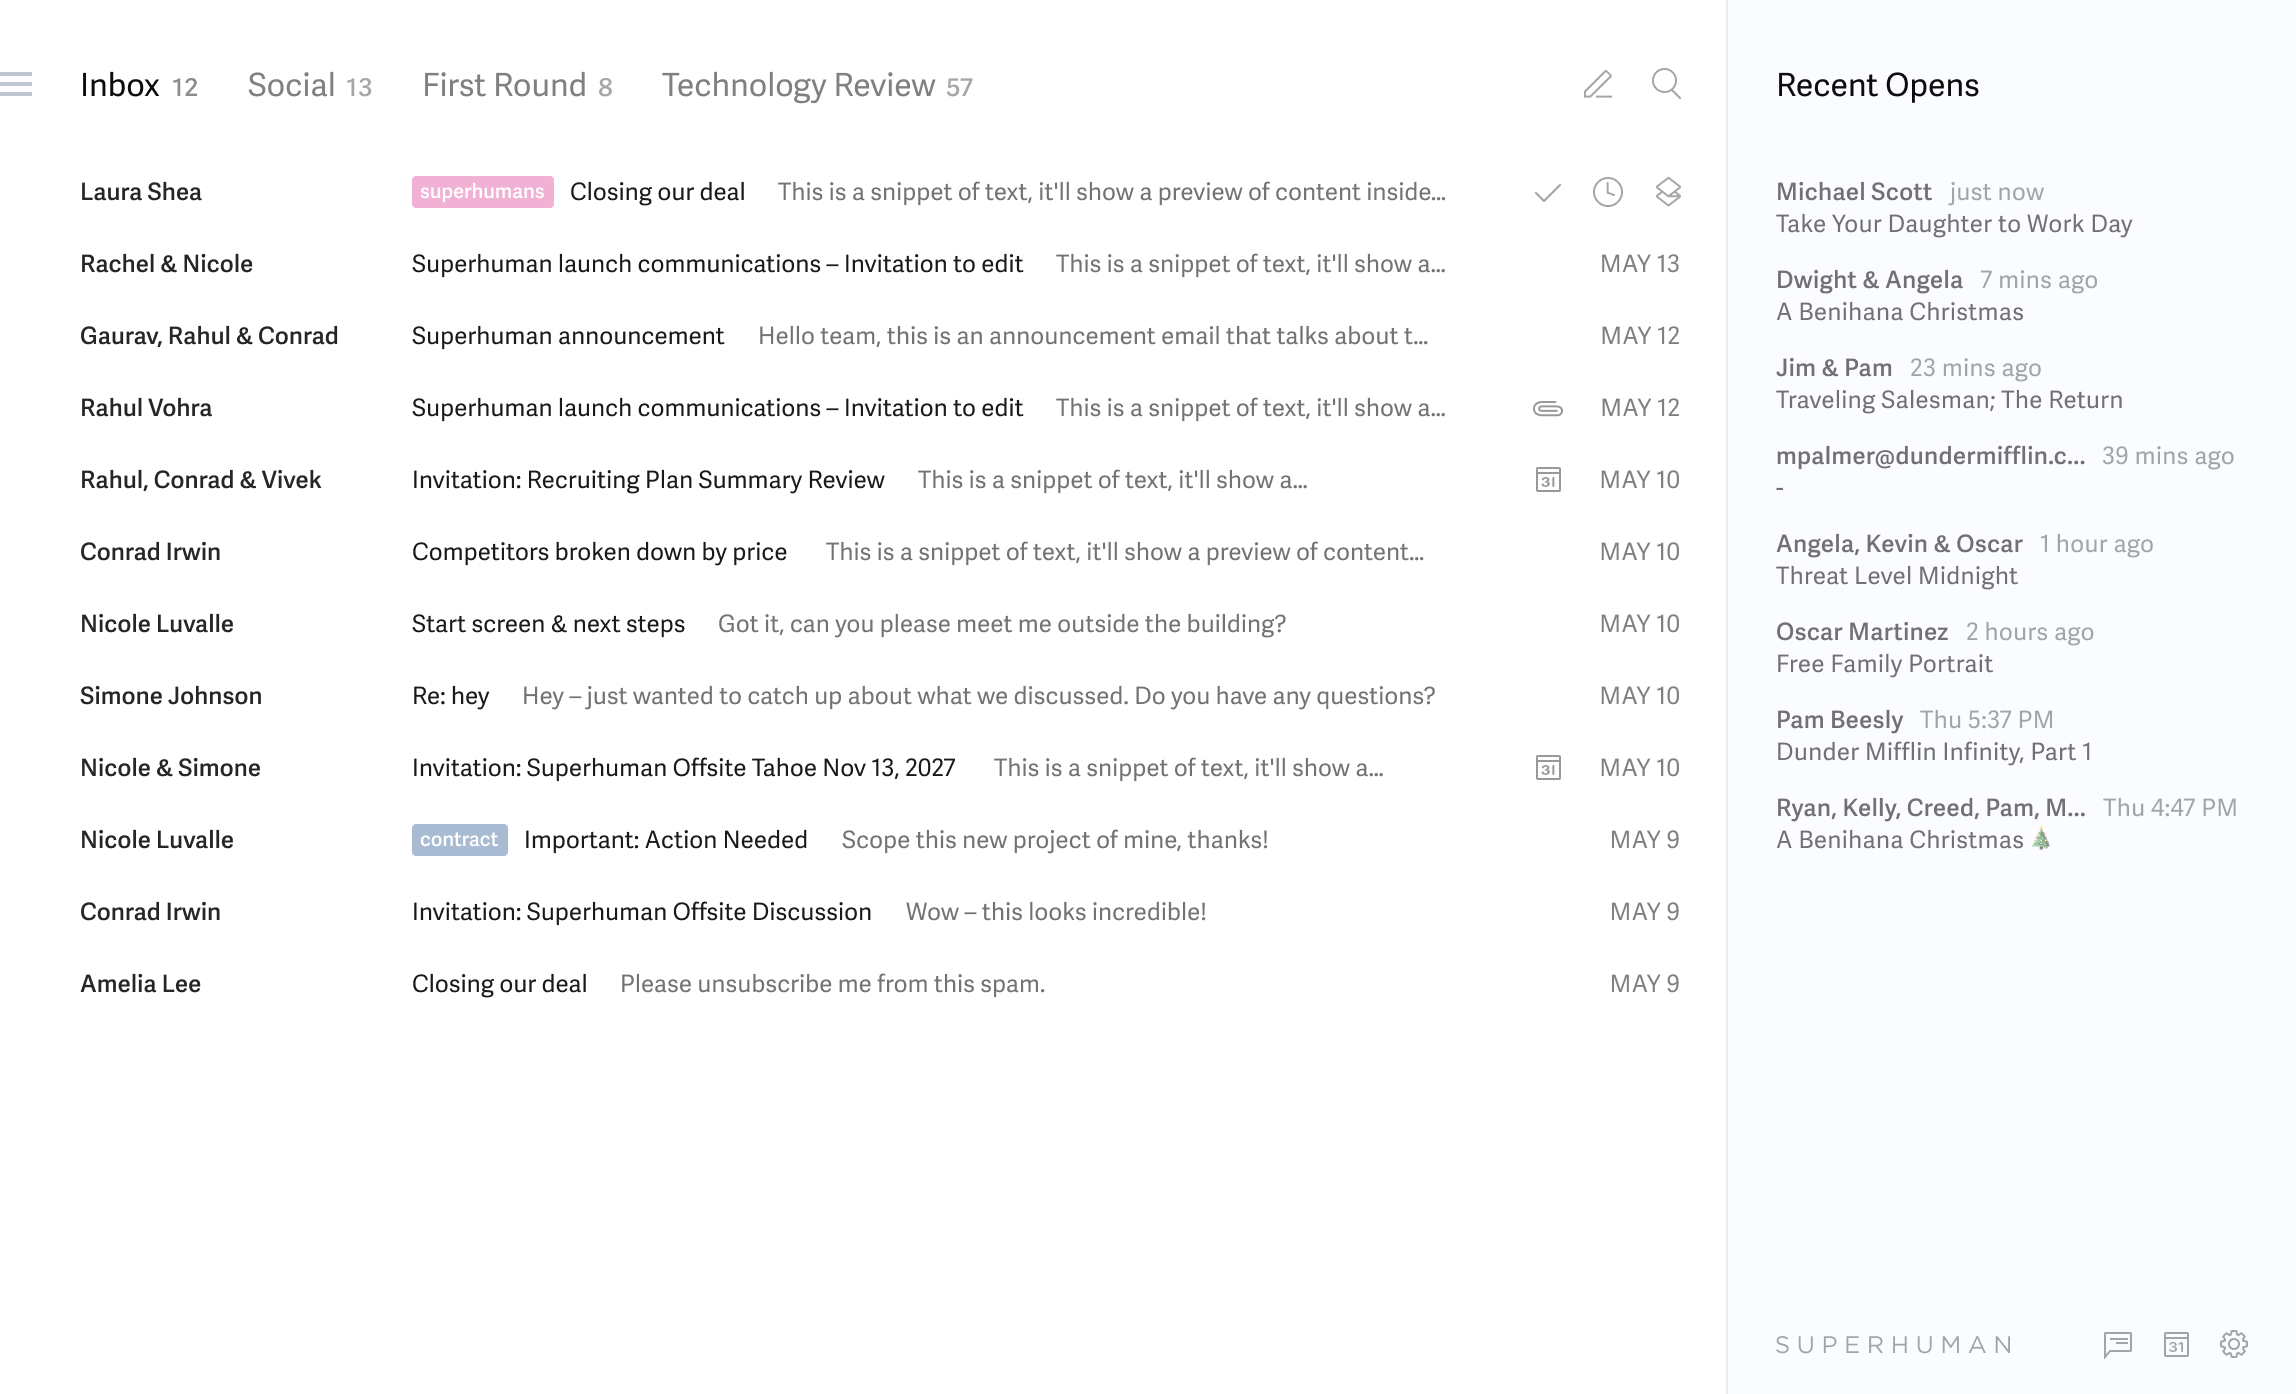Open mpalmer@dundermifflin recent open entry
The width and height of the screenshot is (2296, 1394).
[x=2005, y=472]
